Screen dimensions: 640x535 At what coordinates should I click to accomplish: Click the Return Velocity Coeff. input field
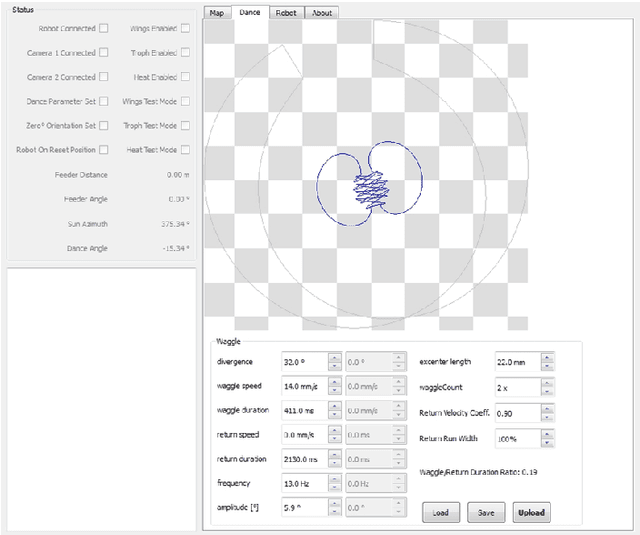(x=516, y=413)
